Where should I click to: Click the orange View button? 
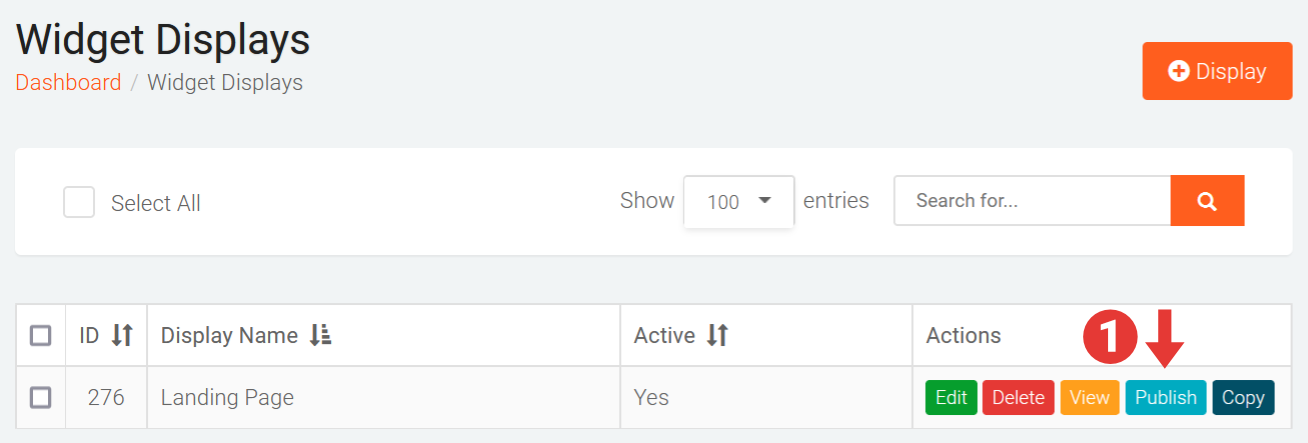click(x=1089, y=397)
